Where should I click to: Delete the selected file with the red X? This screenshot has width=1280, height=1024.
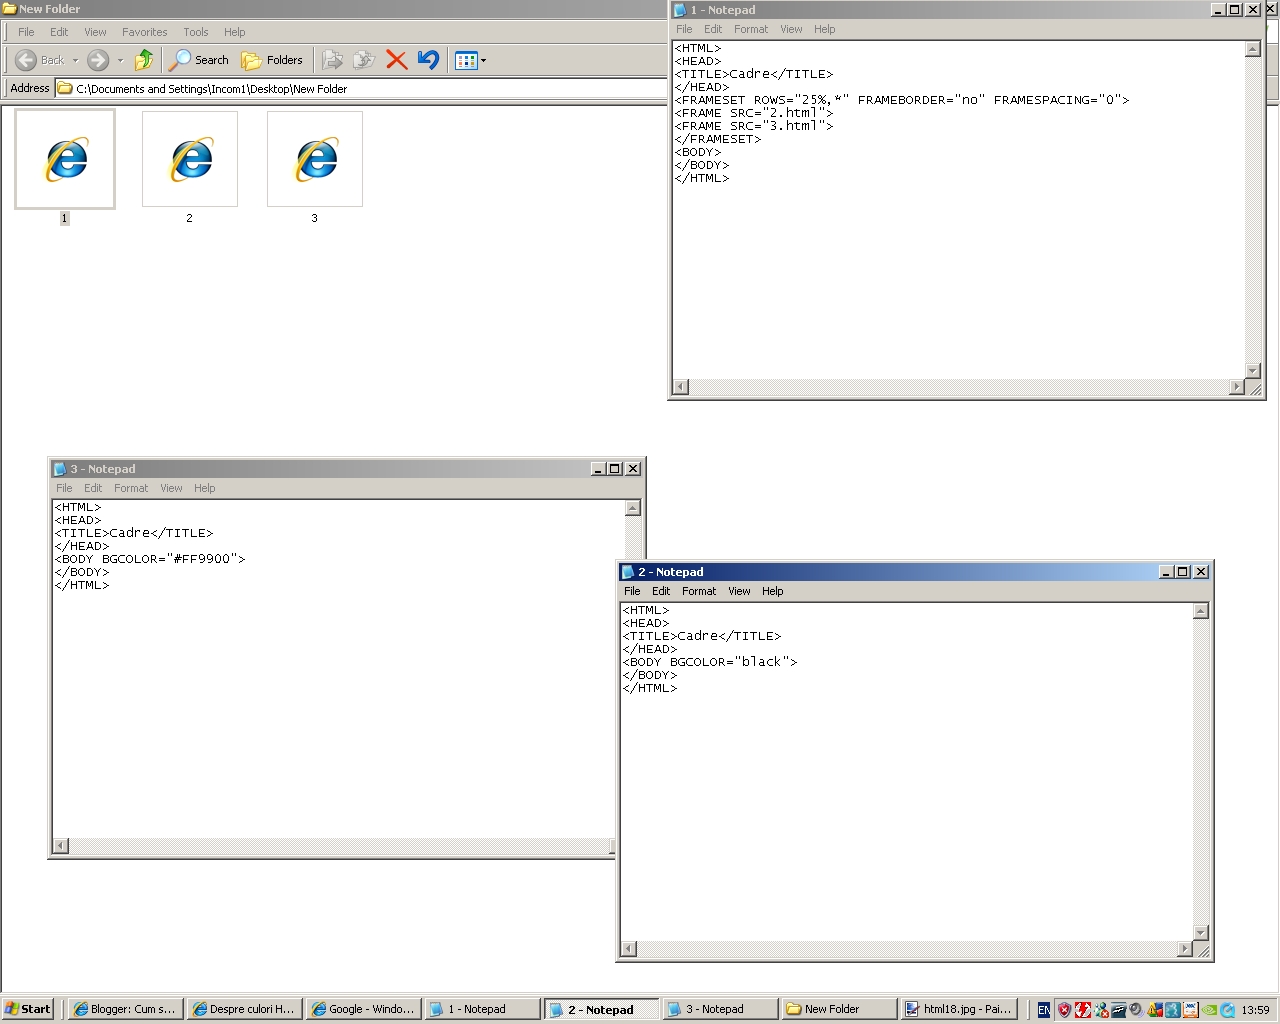396,60
